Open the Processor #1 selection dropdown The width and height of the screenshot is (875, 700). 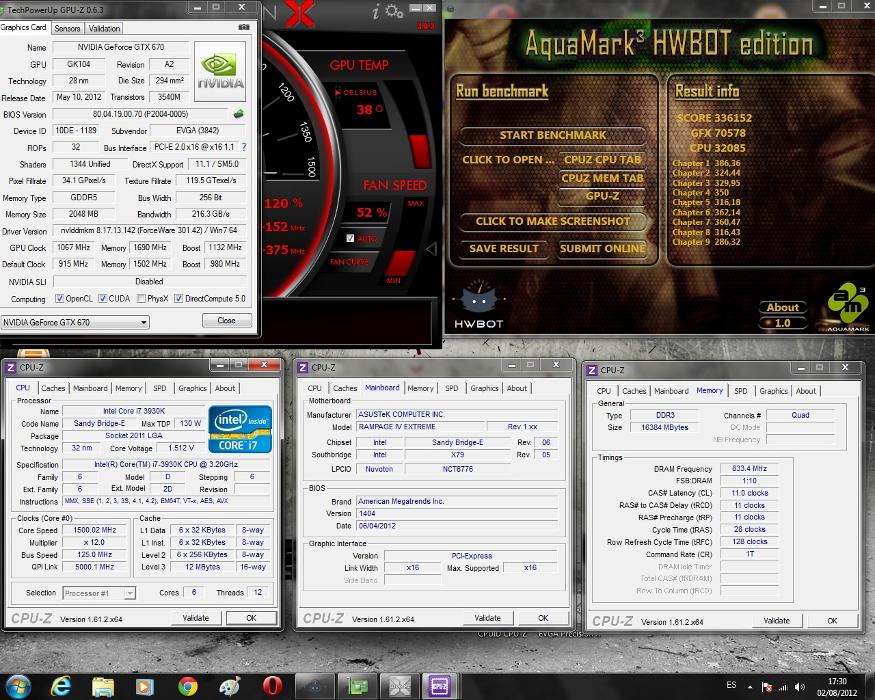pyautogui.click(x=99, y=593)
